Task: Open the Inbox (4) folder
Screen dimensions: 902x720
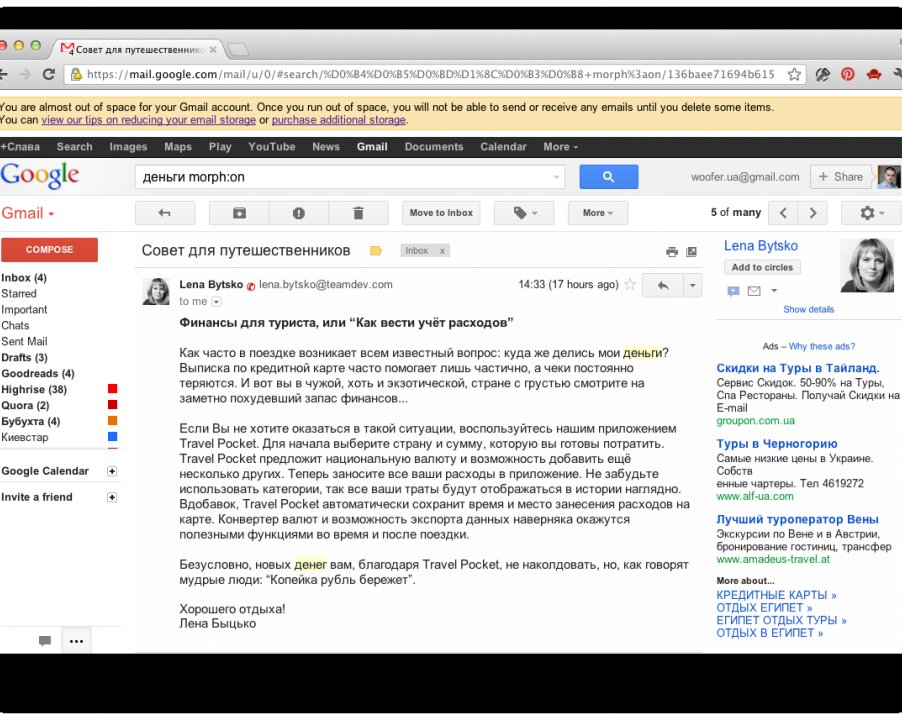Action: pos(24,278)
